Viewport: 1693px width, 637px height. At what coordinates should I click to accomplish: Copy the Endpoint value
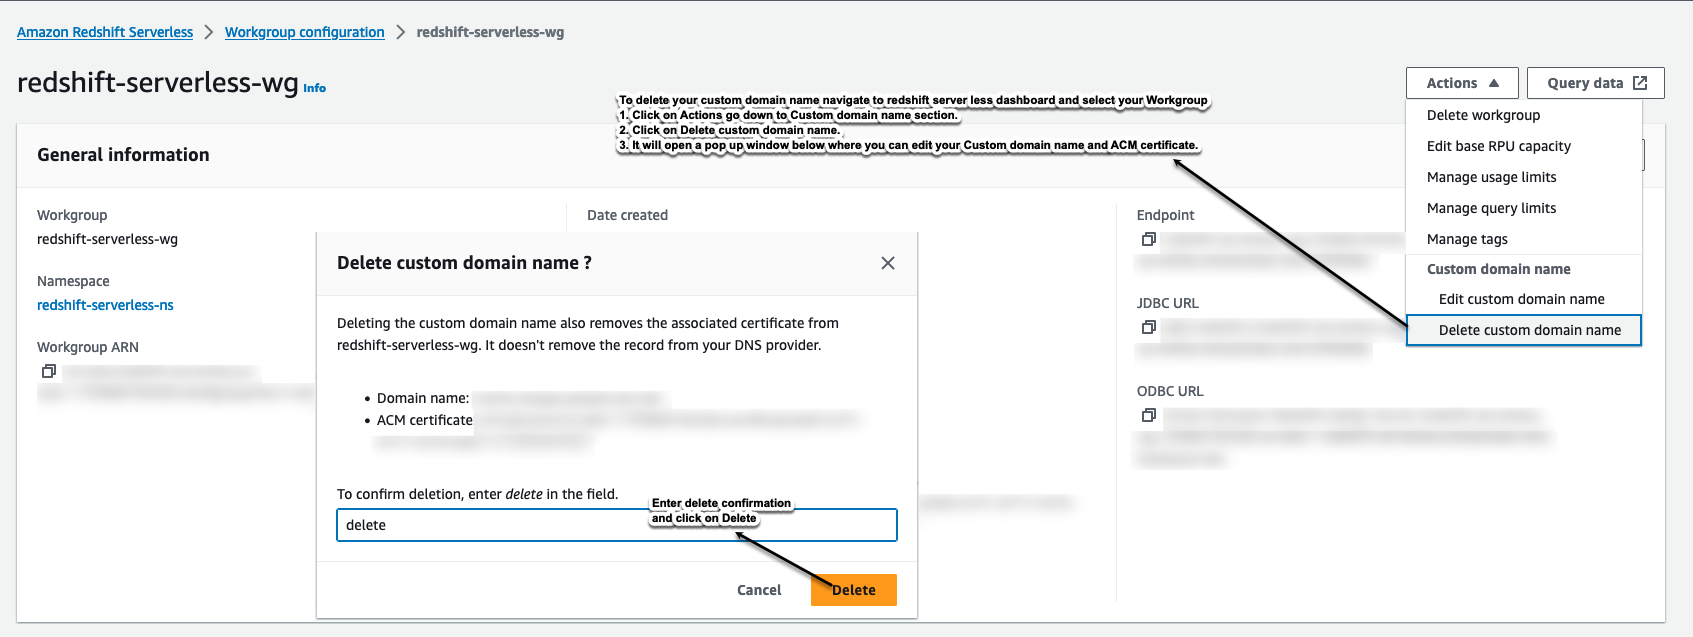(1148, 239)
